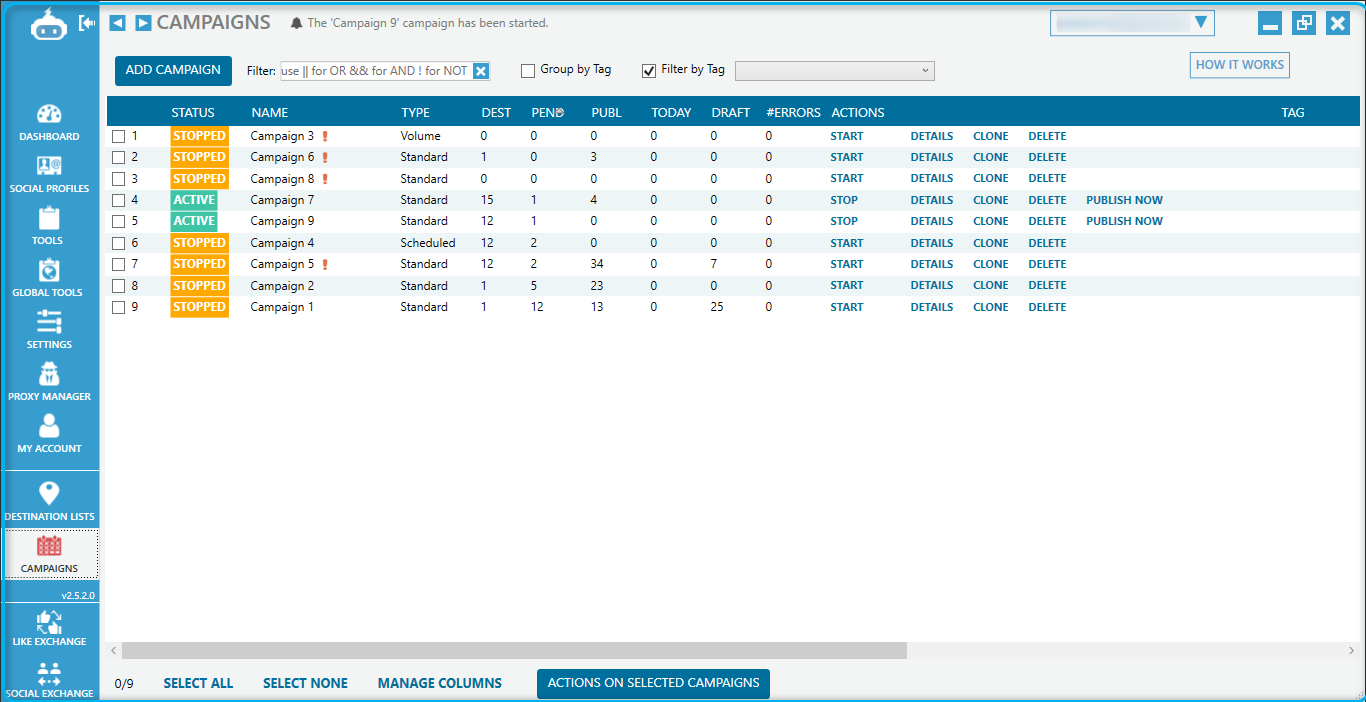Click the Add Campaign button
Screen dimensions: 1366x702
pyautogui.click(x=173, y=71)
